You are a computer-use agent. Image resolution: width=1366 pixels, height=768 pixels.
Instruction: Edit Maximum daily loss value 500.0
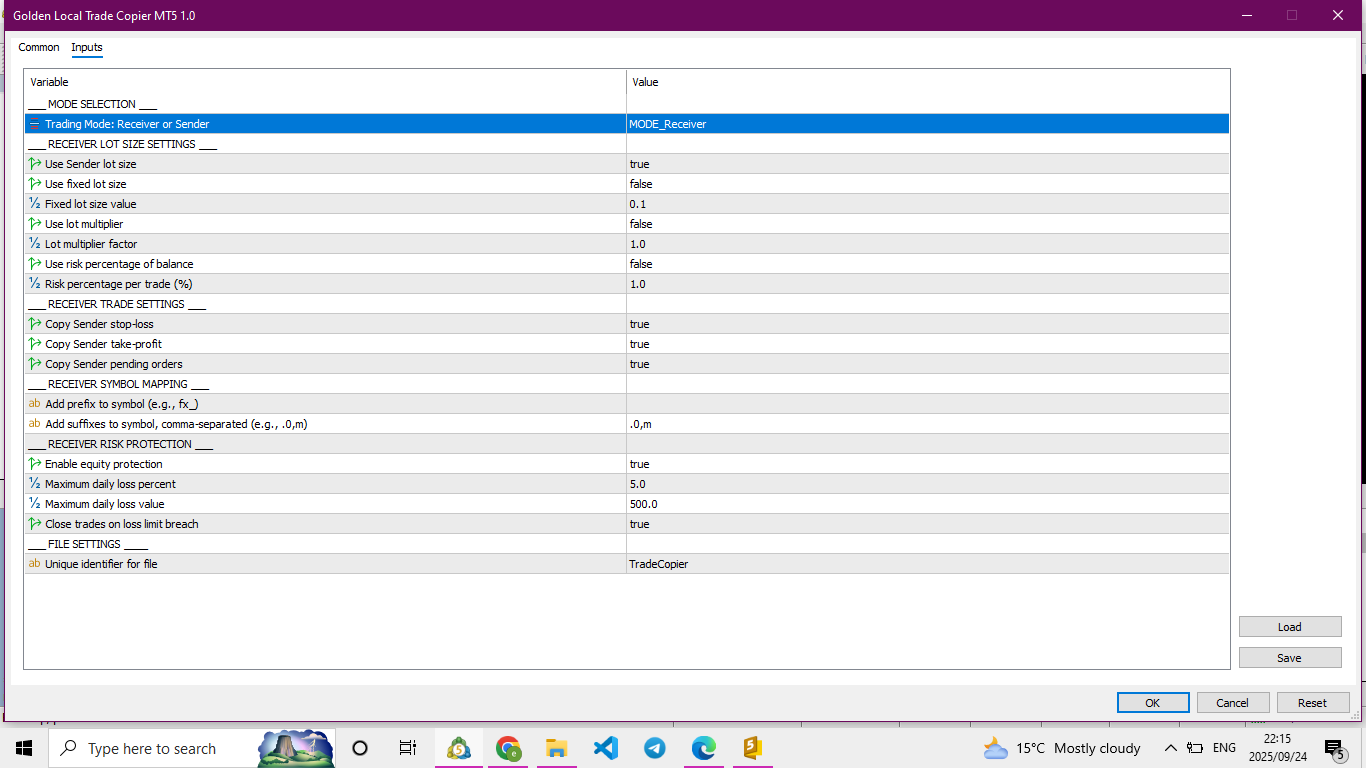click(x=927, y=504)
